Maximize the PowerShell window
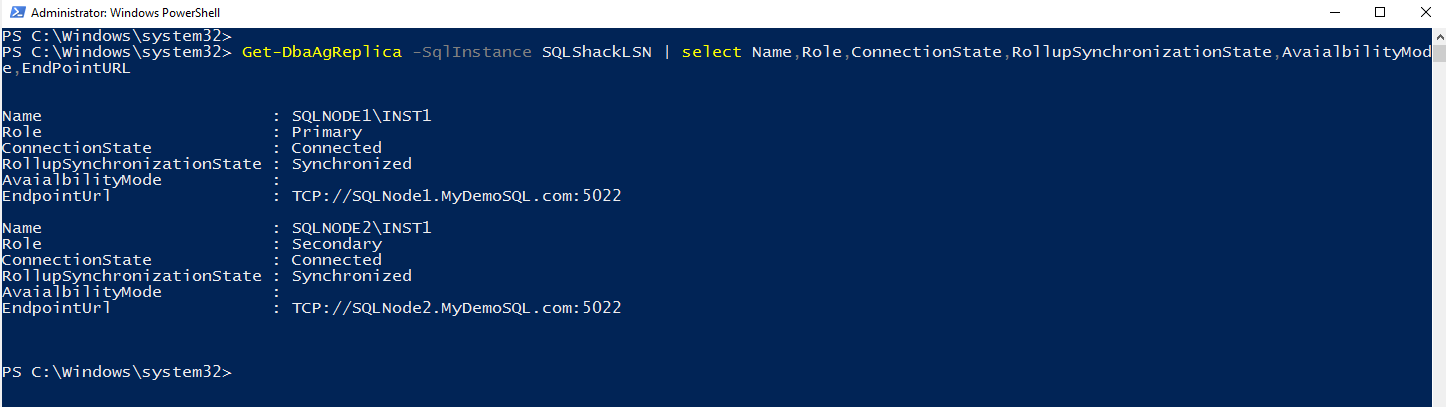Image resolution: width=1446 pixels, height=407 pixels. click(x=1380, y=13)
